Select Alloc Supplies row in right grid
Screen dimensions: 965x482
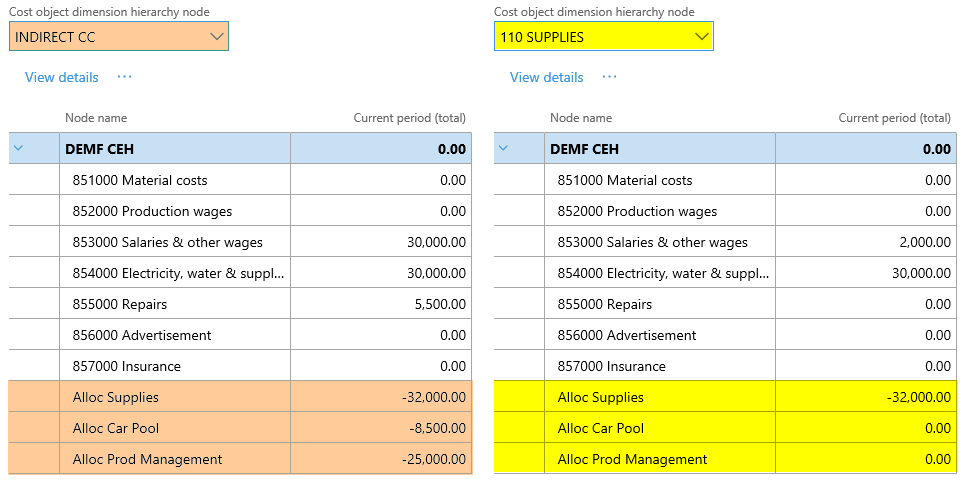pos(600,397)
